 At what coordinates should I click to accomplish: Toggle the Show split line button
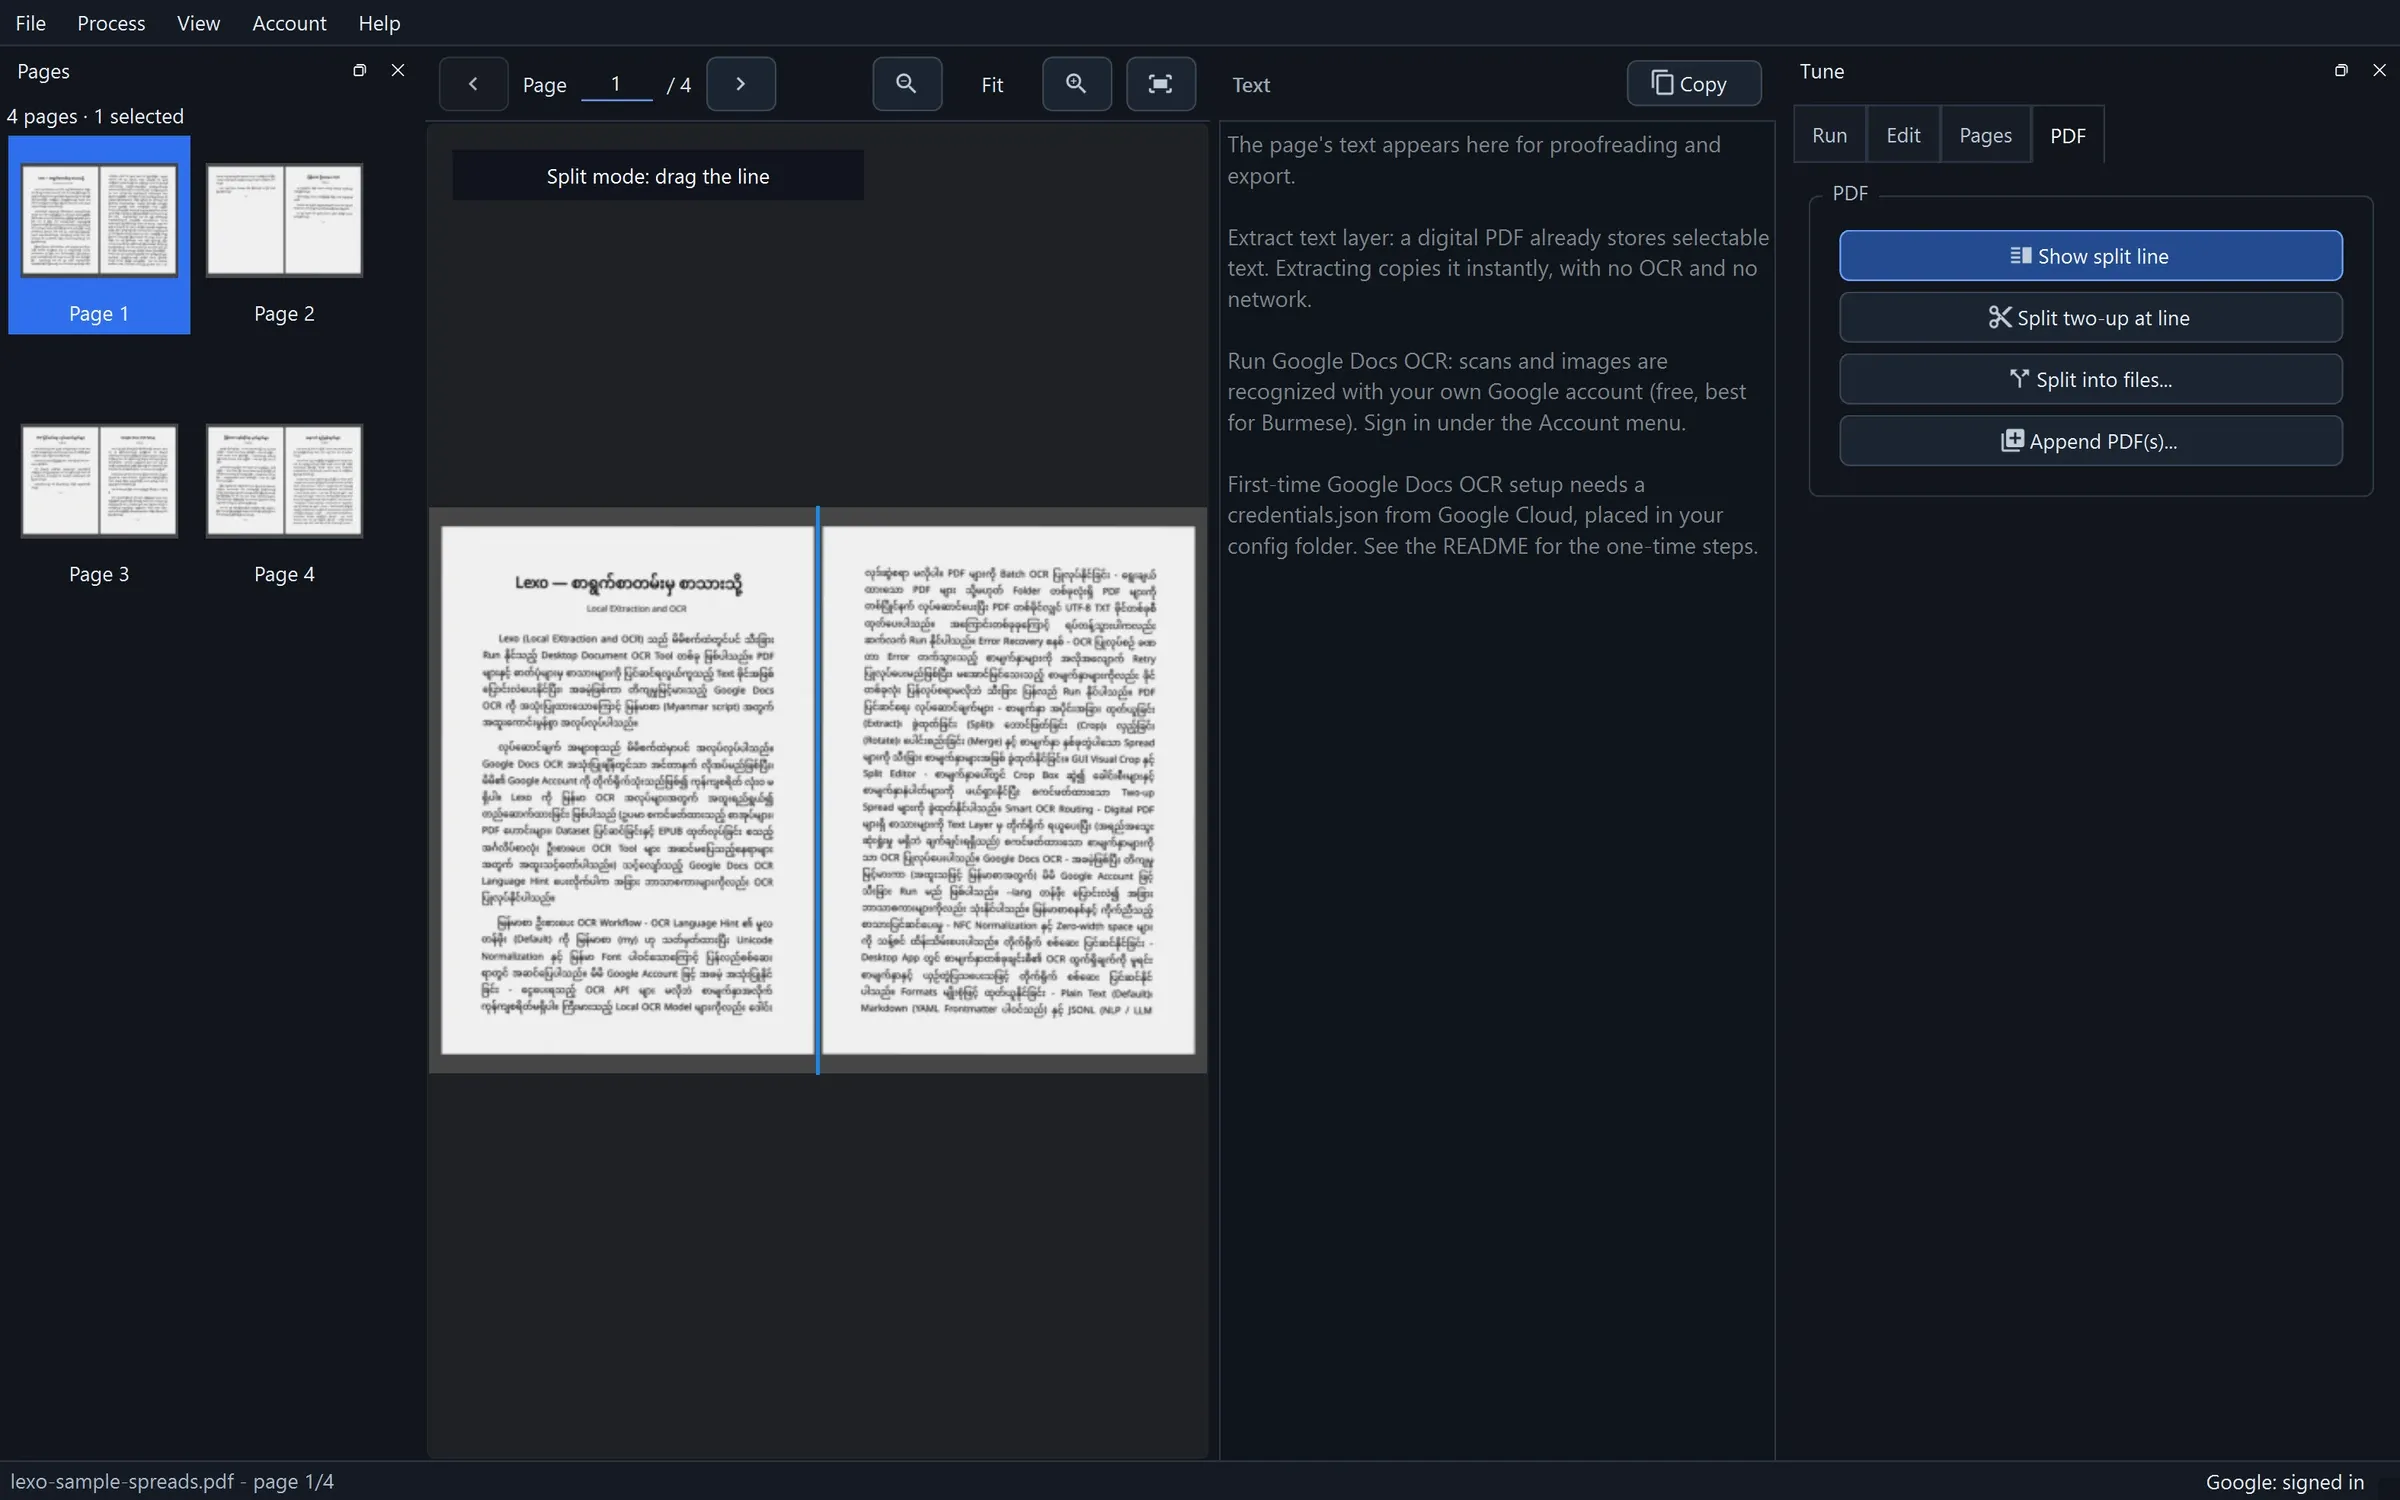pyautogui.click(x=2090, y=256)
